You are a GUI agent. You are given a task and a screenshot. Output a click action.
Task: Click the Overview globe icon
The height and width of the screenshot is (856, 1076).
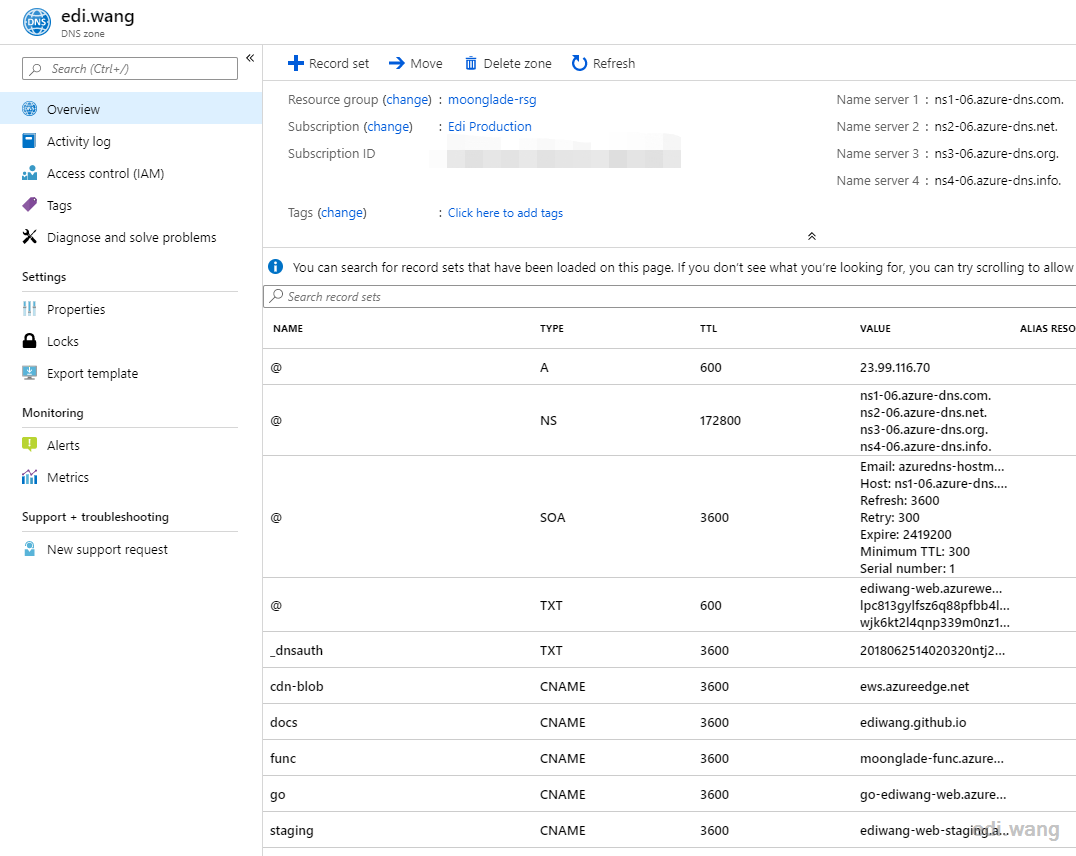[30, 108]
